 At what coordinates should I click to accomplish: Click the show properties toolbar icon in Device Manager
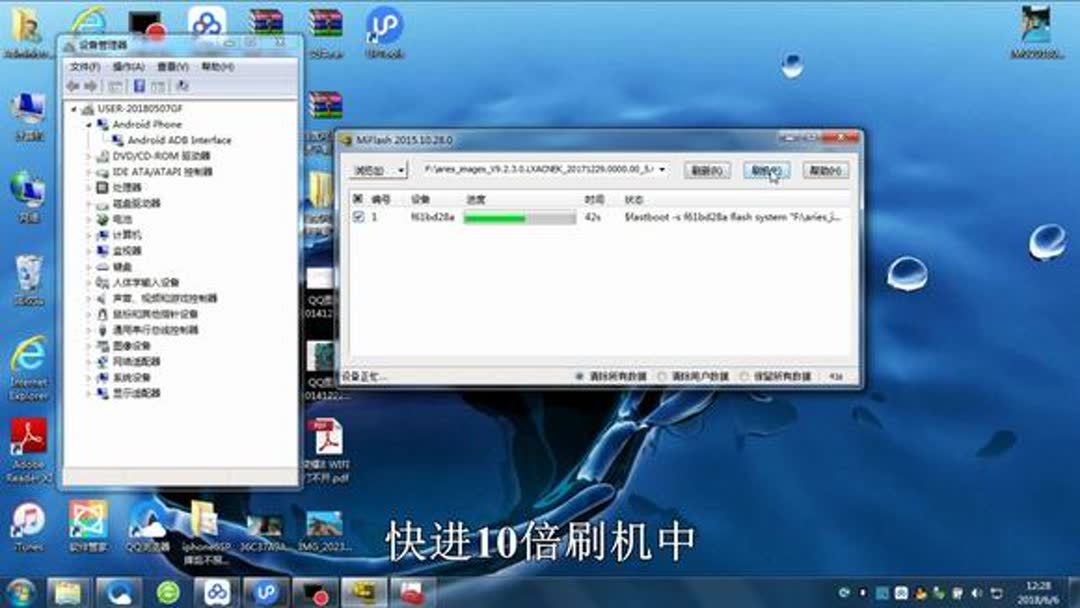pos(113,87)
